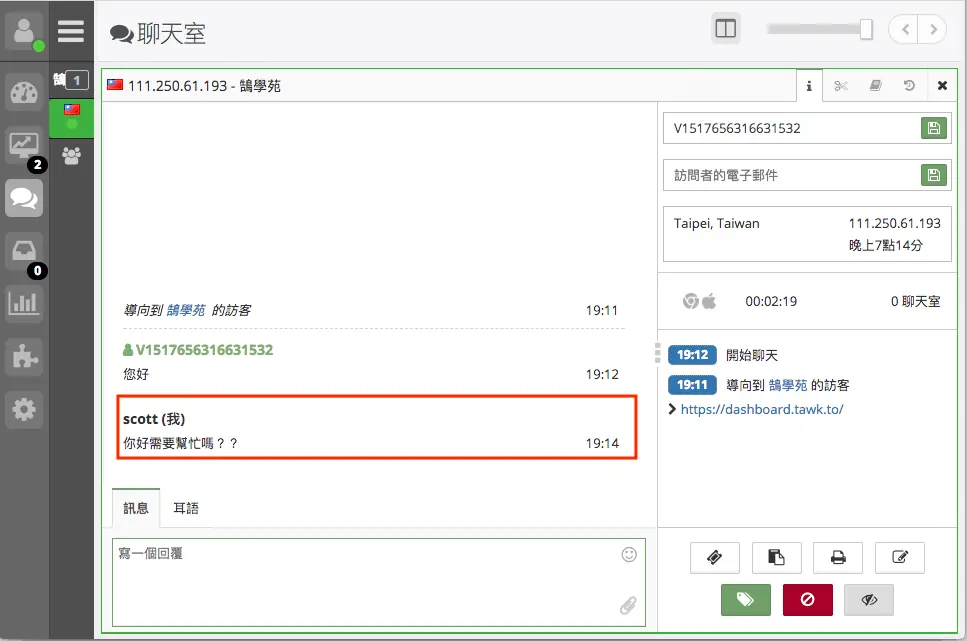
Task: Switch to the 訊息 tab
Action: point(136,508)
